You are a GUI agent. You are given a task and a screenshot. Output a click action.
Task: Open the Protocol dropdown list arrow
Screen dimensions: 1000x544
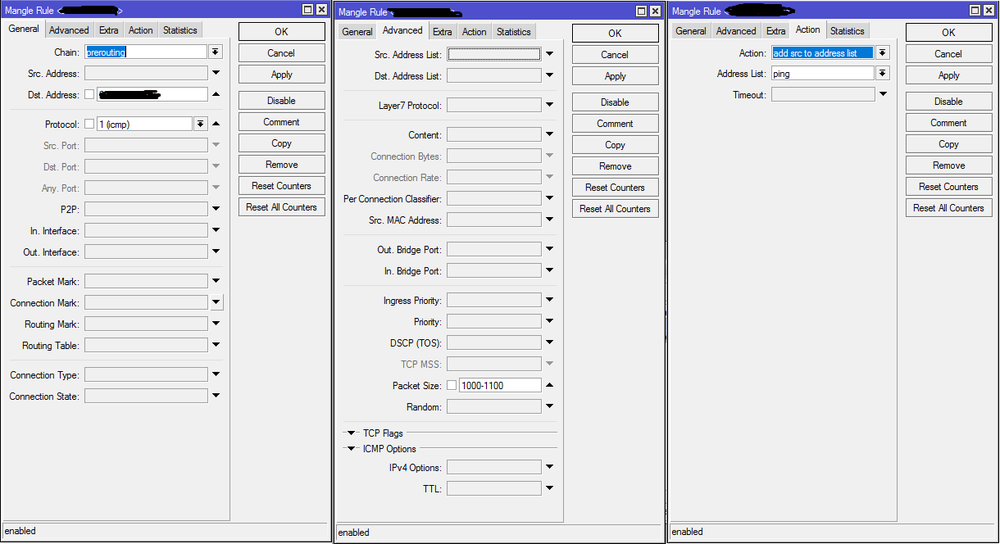tap(200, 124)
